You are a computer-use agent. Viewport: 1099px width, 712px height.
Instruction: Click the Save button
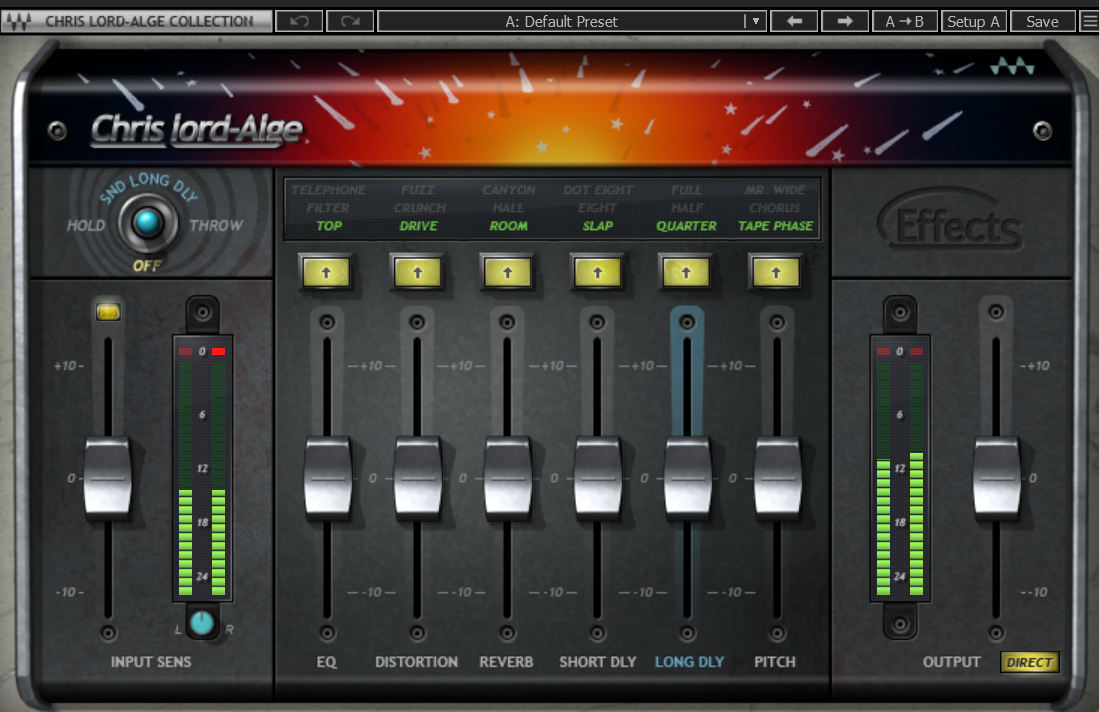1042,21
